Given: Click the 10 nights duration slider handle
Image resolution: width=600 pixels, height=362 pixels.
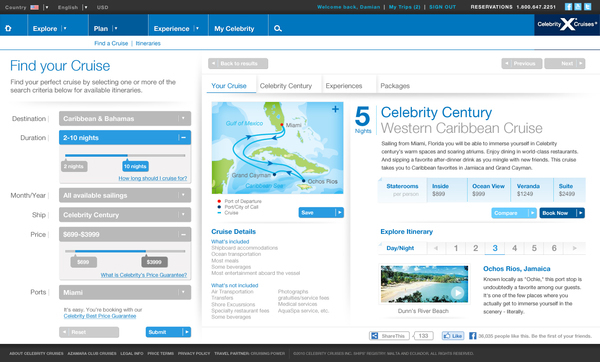Looking at the screenshot, I should pyautogui.click(x=135, y=166).
